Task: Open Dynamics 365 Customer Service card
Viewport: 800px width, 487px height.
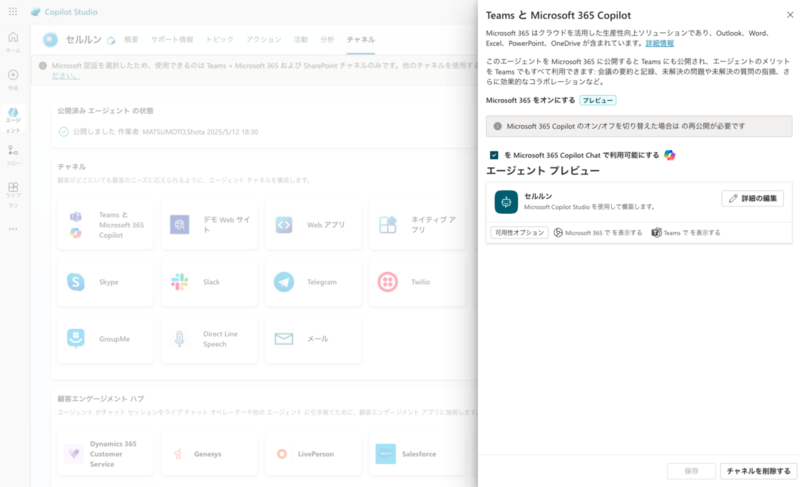Action: [x=105, y=454]
